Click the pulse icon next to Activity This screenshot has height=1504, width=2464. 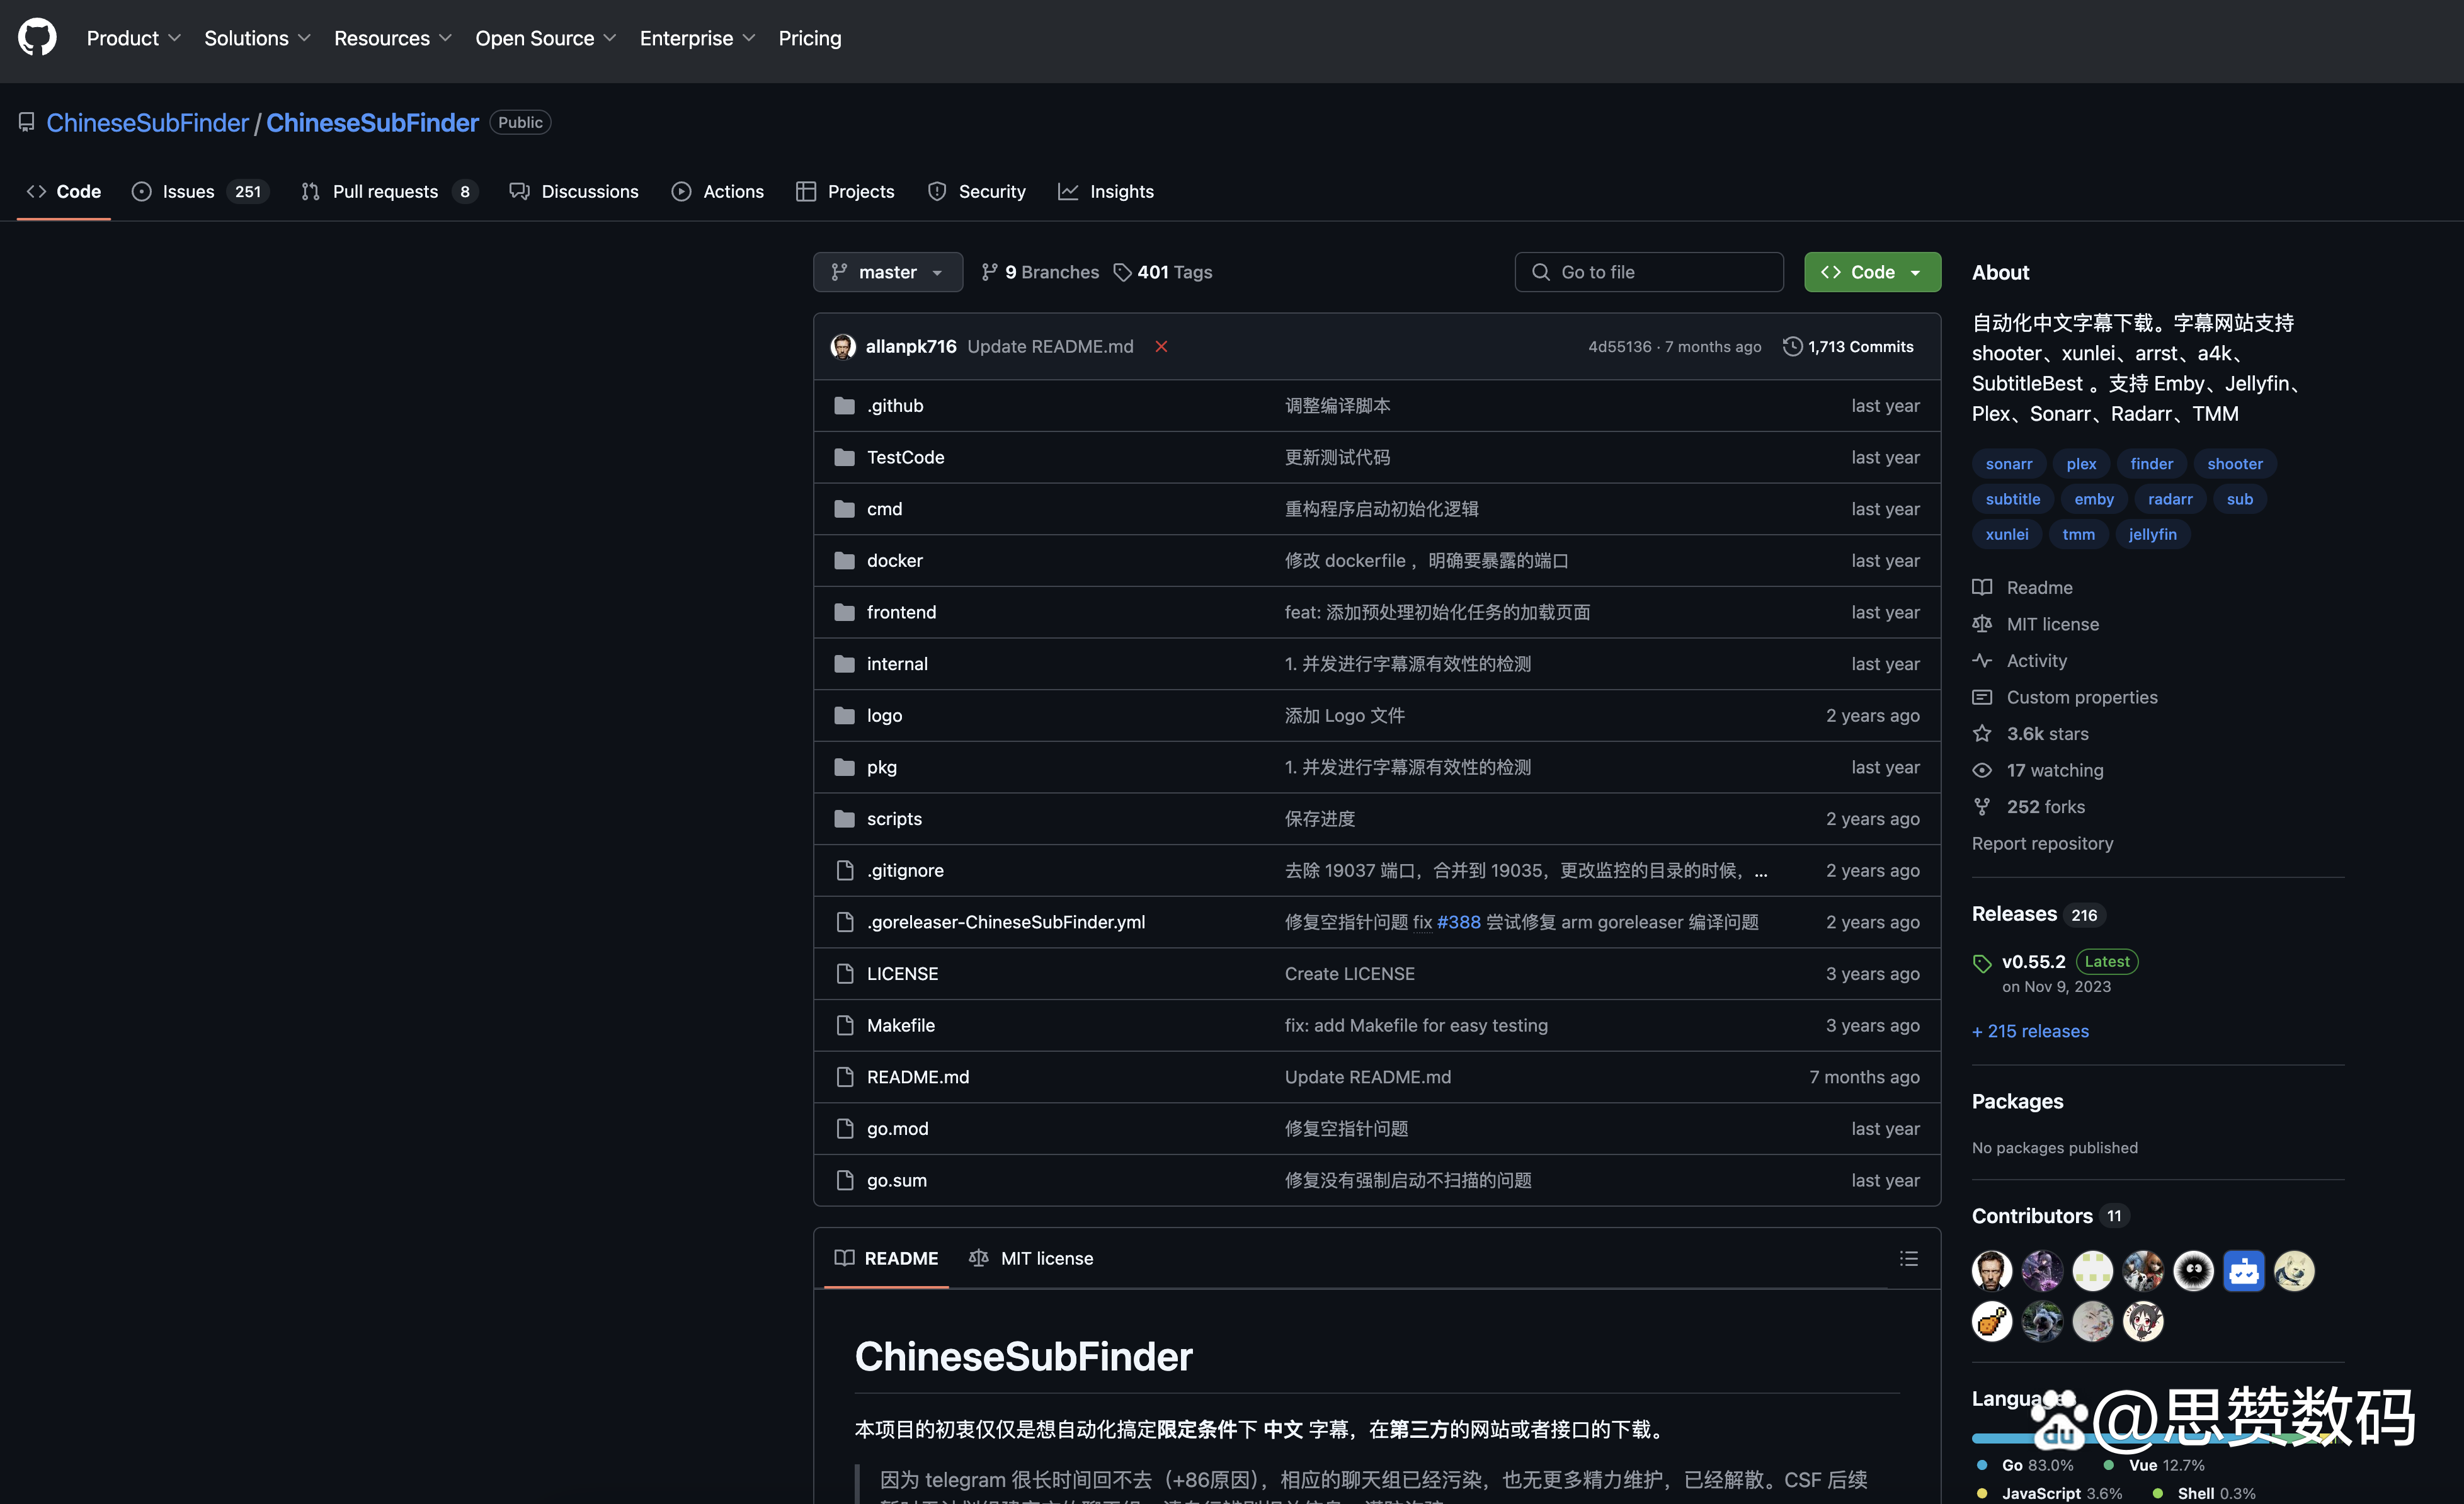[x=1982, y=661]
